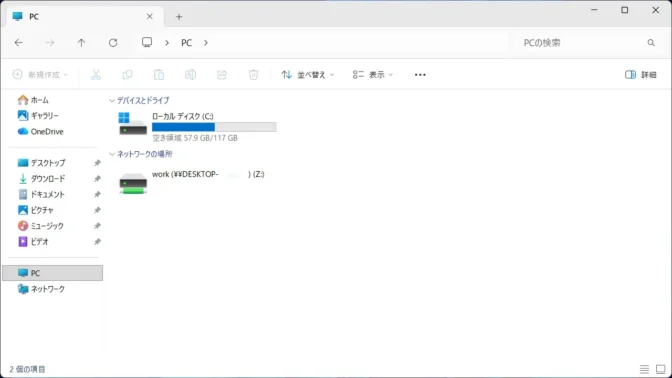Click the Cut scissors icon
672x378 pixels.
click(x=96, y=75)
